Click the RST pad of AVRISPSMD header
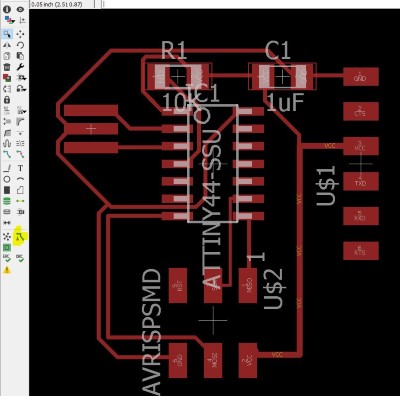The height and width of the screenshot is (396, 400). click(x=178, y=286)
